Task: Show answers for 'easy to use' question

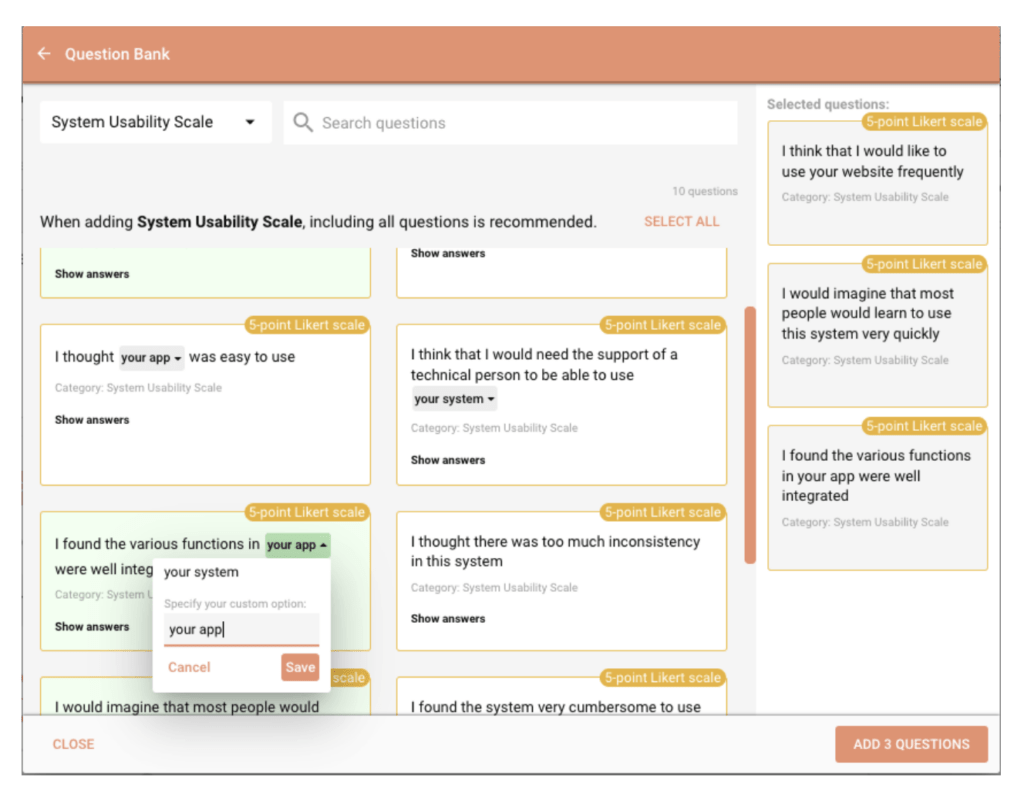Action: tap(92, 420)
